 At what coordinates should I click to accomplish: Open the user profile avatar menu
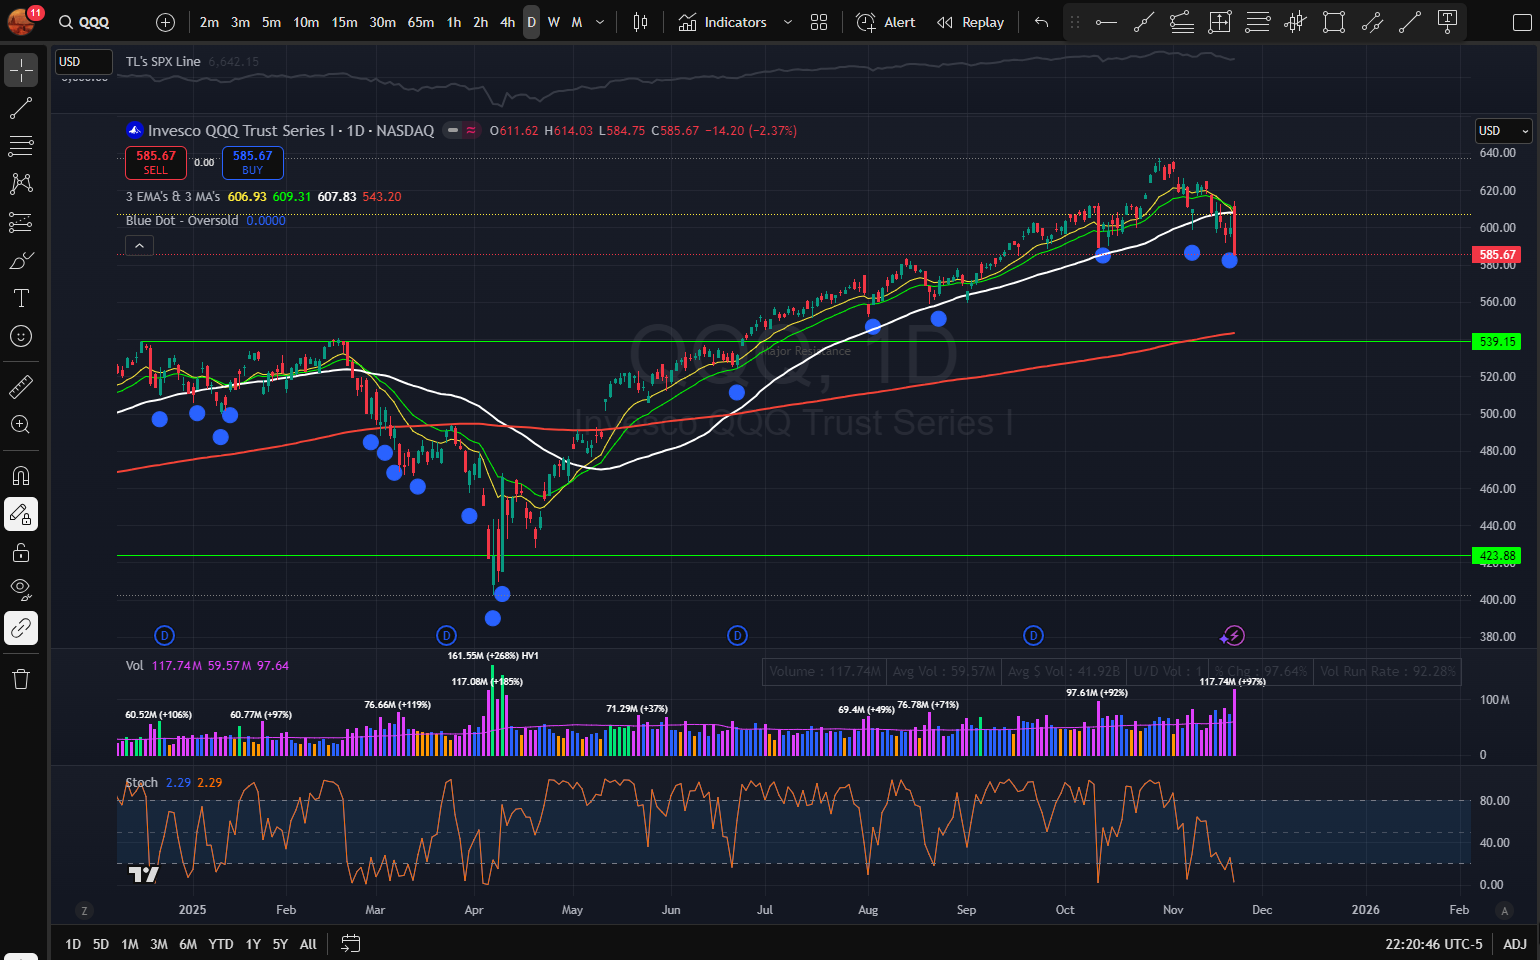tap(22, 20)
